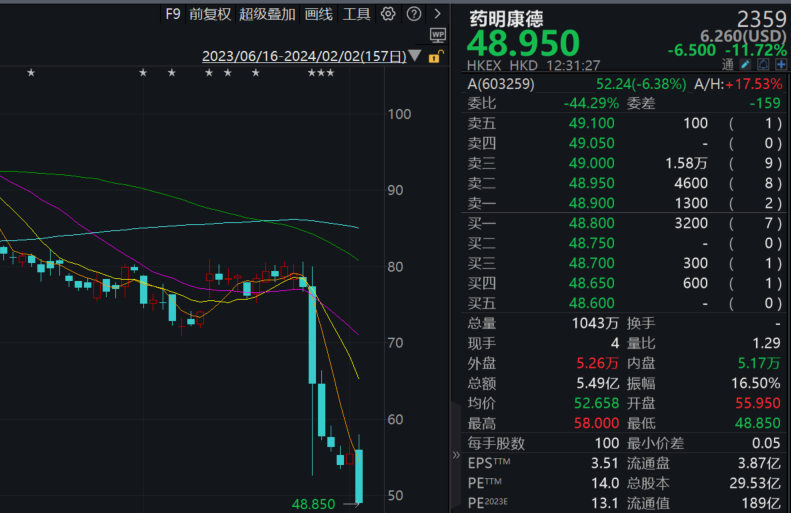Select 买一 price 48.800
The image size is (791, 513).
pos(591,223)
